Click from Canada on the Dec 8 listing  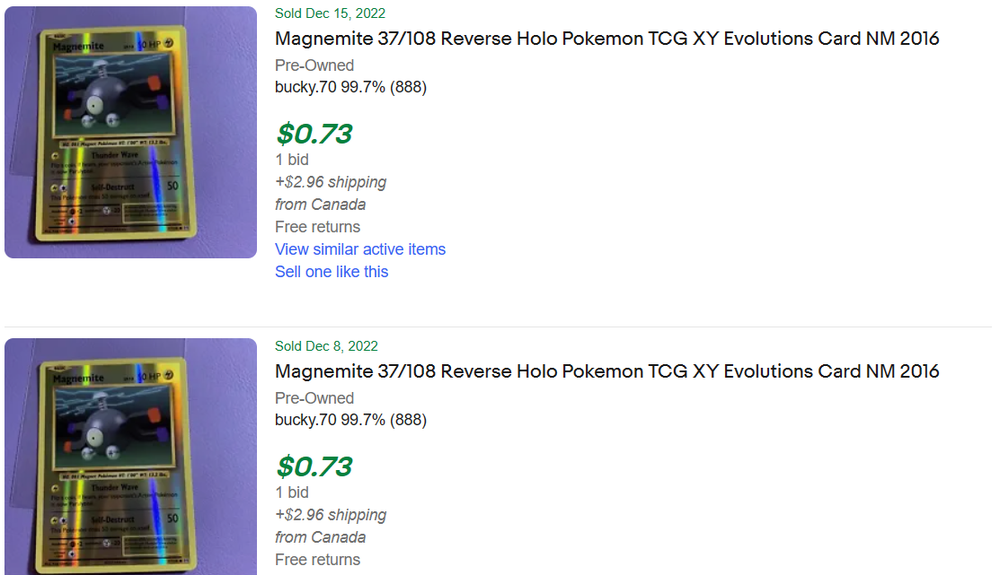coord(320,537)
